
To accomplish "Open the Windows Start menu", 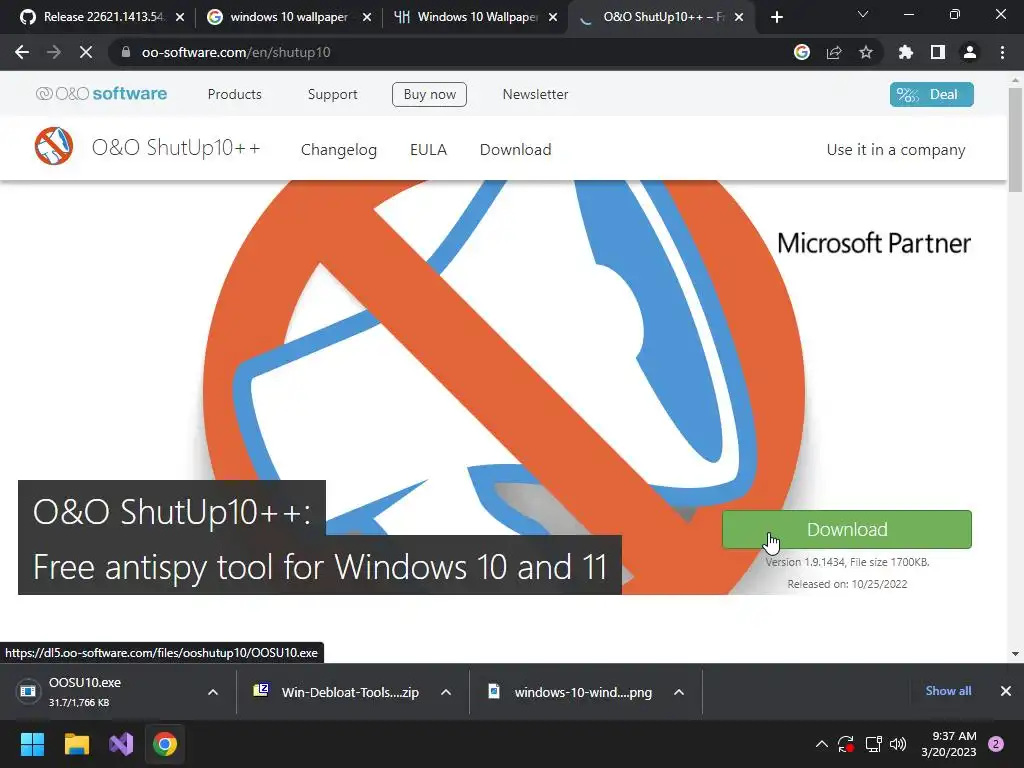I will (x=32, y=744).
